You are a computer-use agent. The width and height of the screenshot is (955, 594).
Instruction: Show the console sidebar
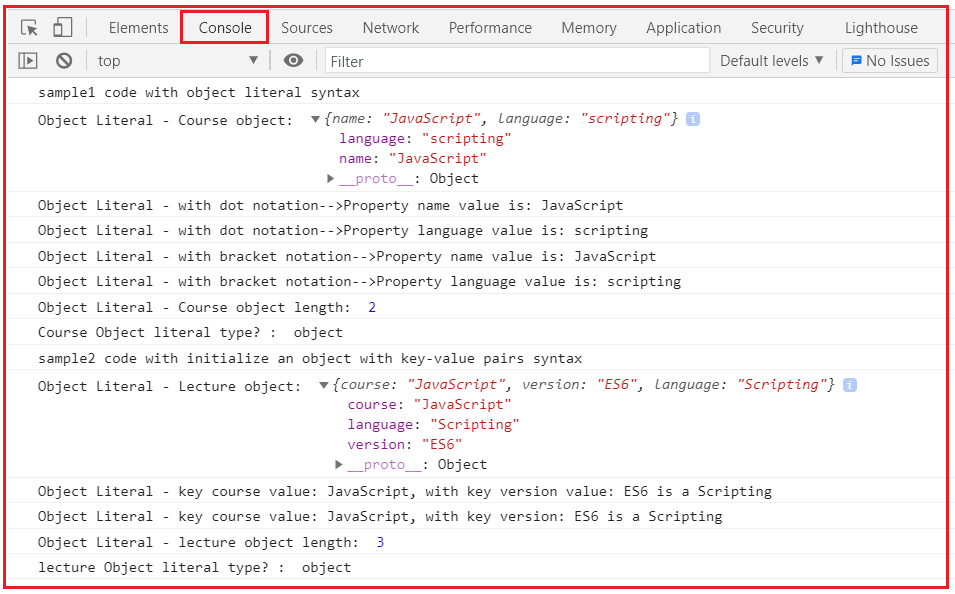point(27,60)
